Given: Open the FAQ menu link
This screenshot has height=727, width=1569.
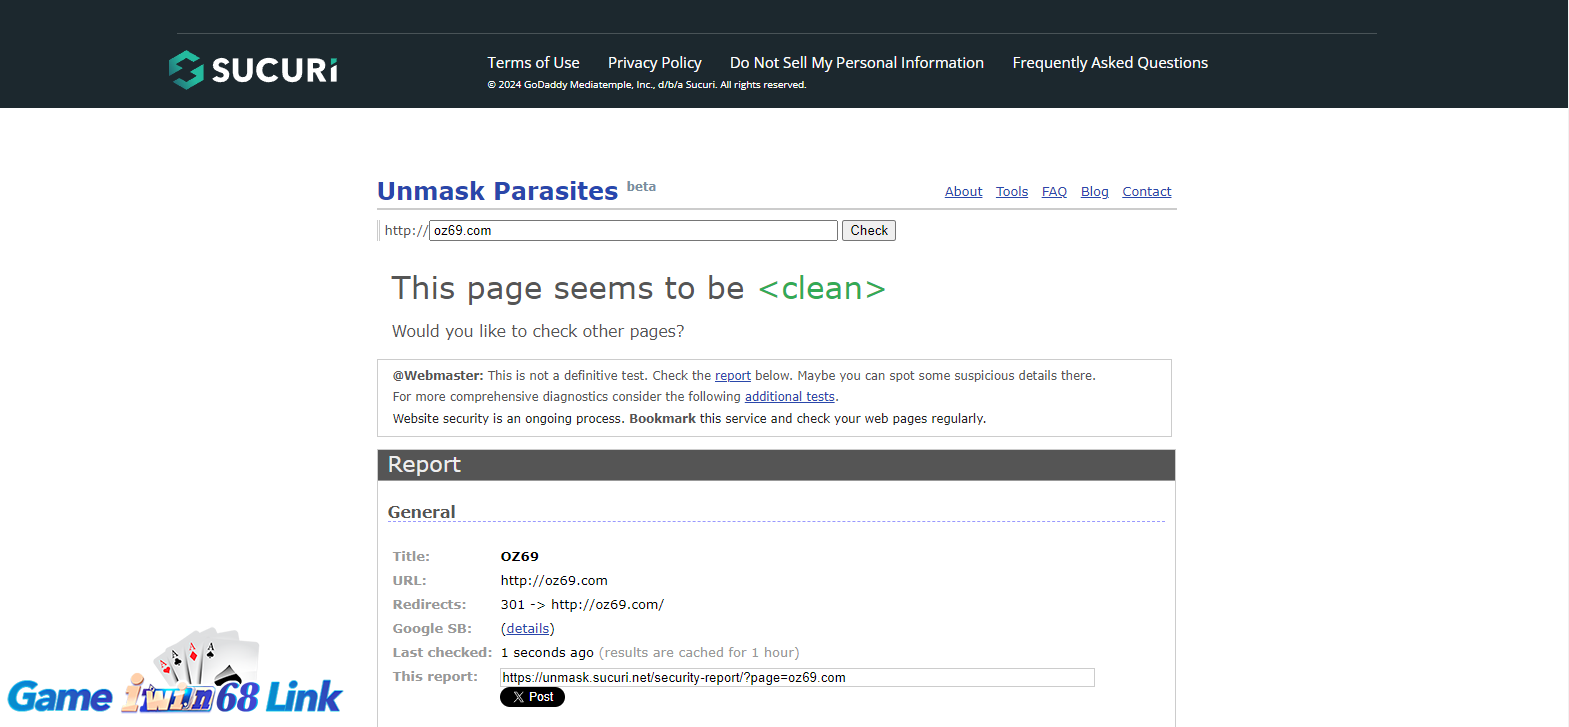Looking at the screenshot, I should coord(1054,192).
